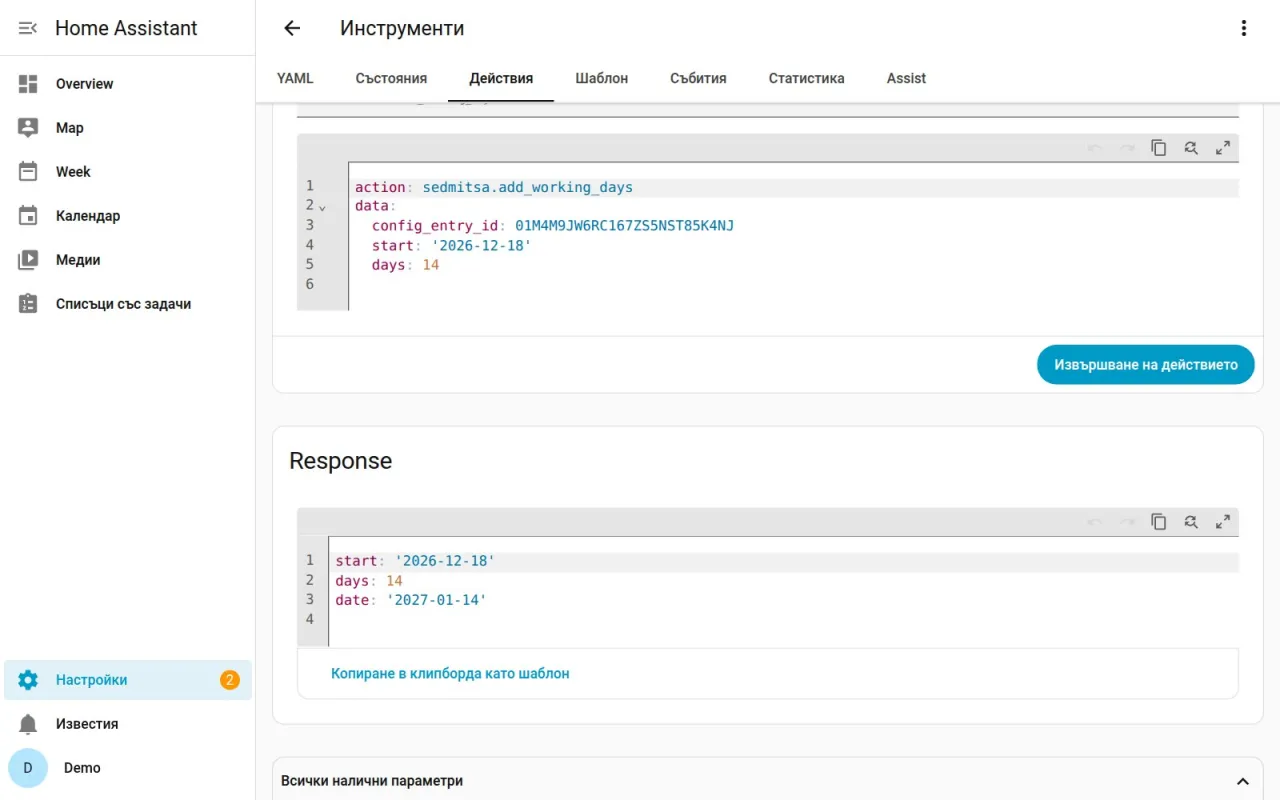Open Overview dashboard icon

coord(28,84)
